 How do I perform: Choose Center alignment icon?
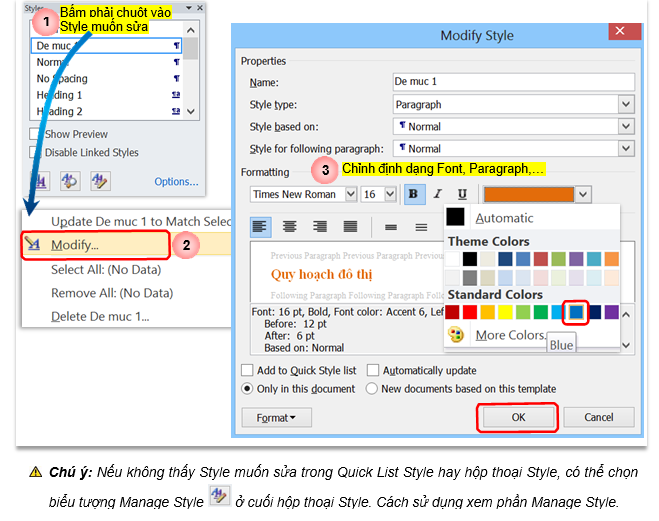(290, 227)
